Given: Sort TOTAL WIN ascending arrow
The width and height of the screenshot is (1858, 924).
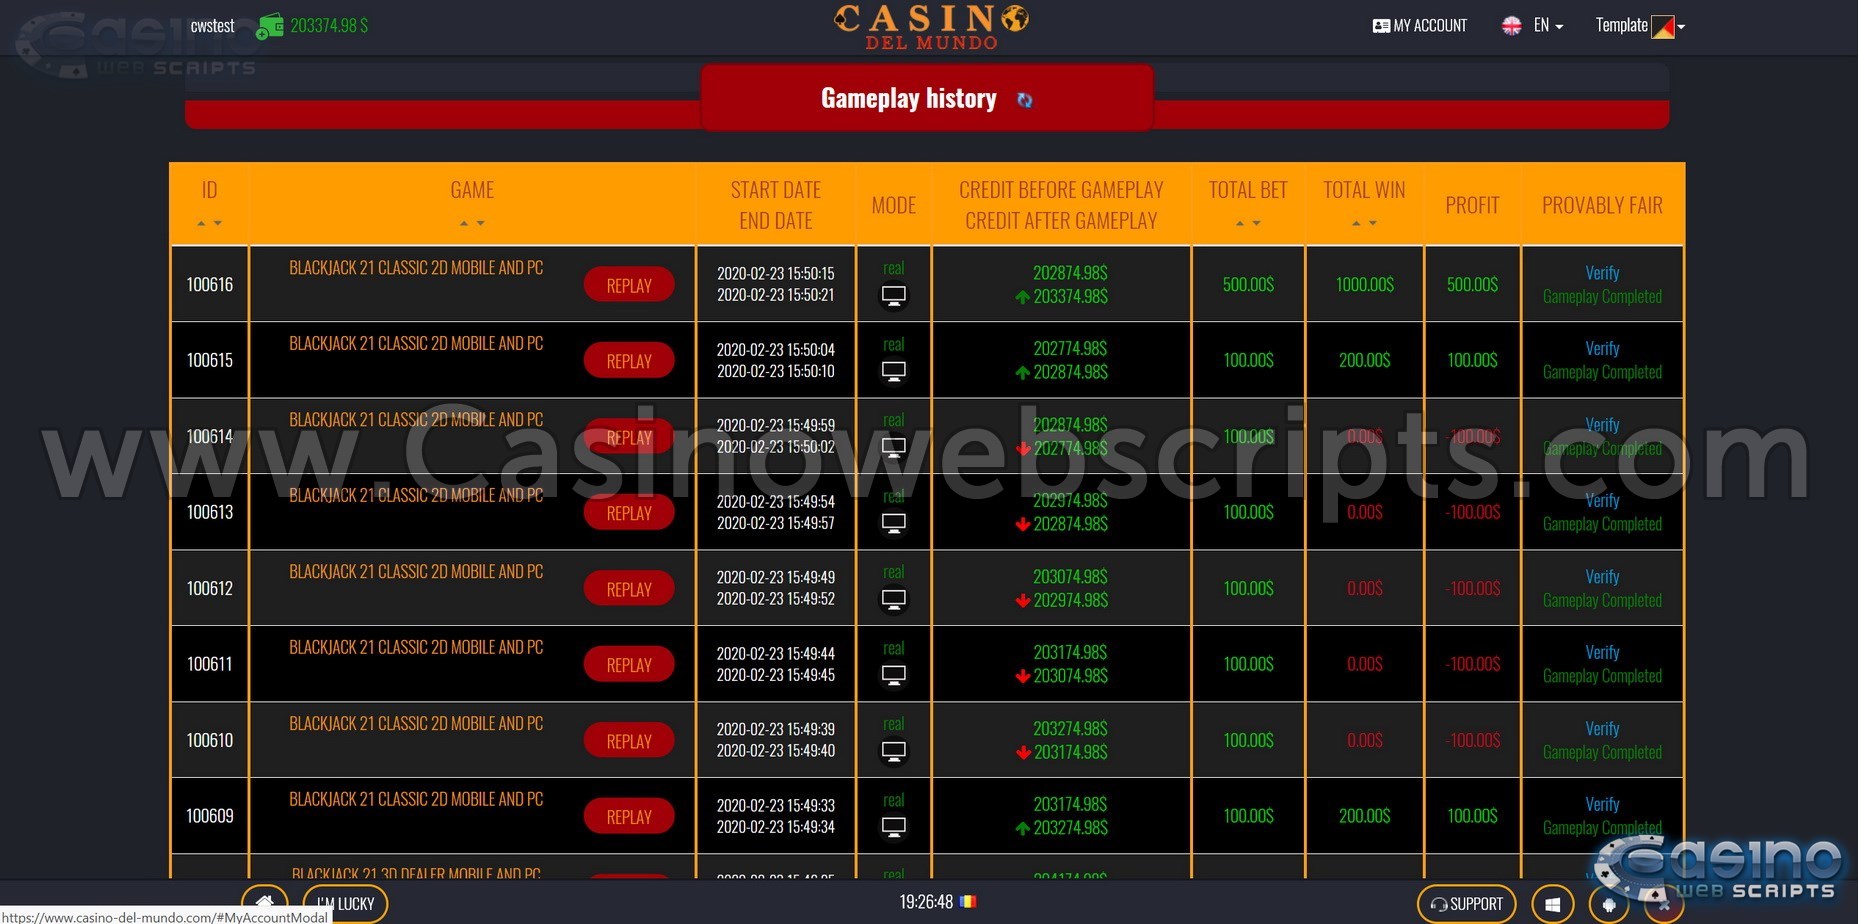Looking at the screenshot, I should [1356, 223].
